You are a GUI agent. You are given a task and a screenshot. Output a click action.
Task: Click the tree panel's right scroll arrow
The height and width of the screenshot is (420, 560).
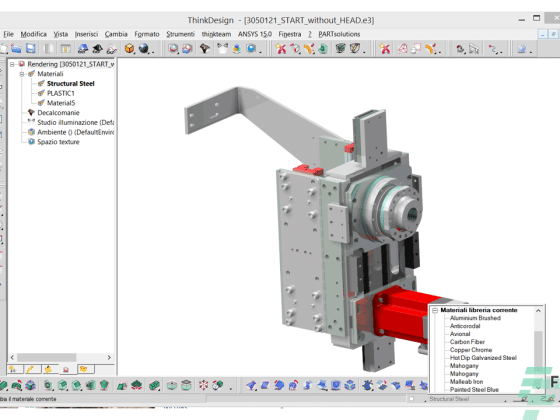pyautogui.click(x=109, y=357)
